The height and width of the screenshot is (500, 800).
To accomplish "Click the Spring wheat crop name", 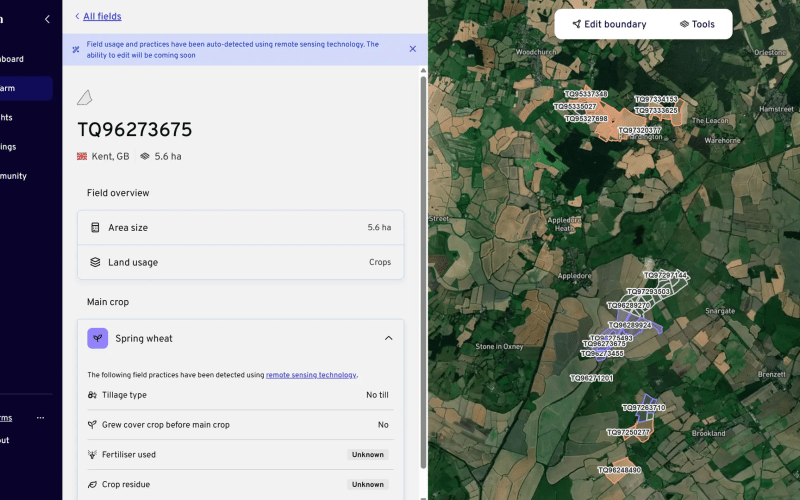I will click(144, 339).
